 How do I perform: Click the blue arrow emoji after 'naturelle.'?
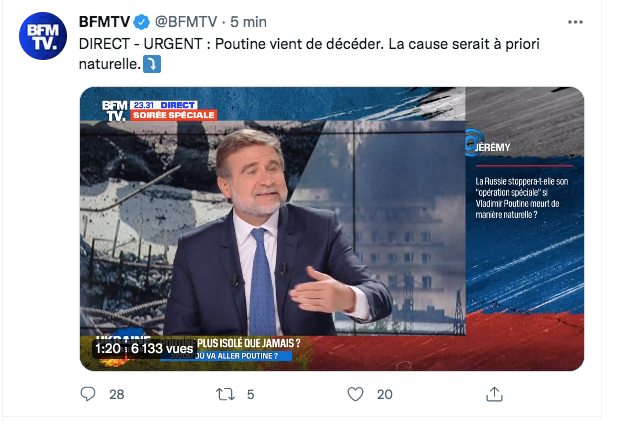(152, 64)
